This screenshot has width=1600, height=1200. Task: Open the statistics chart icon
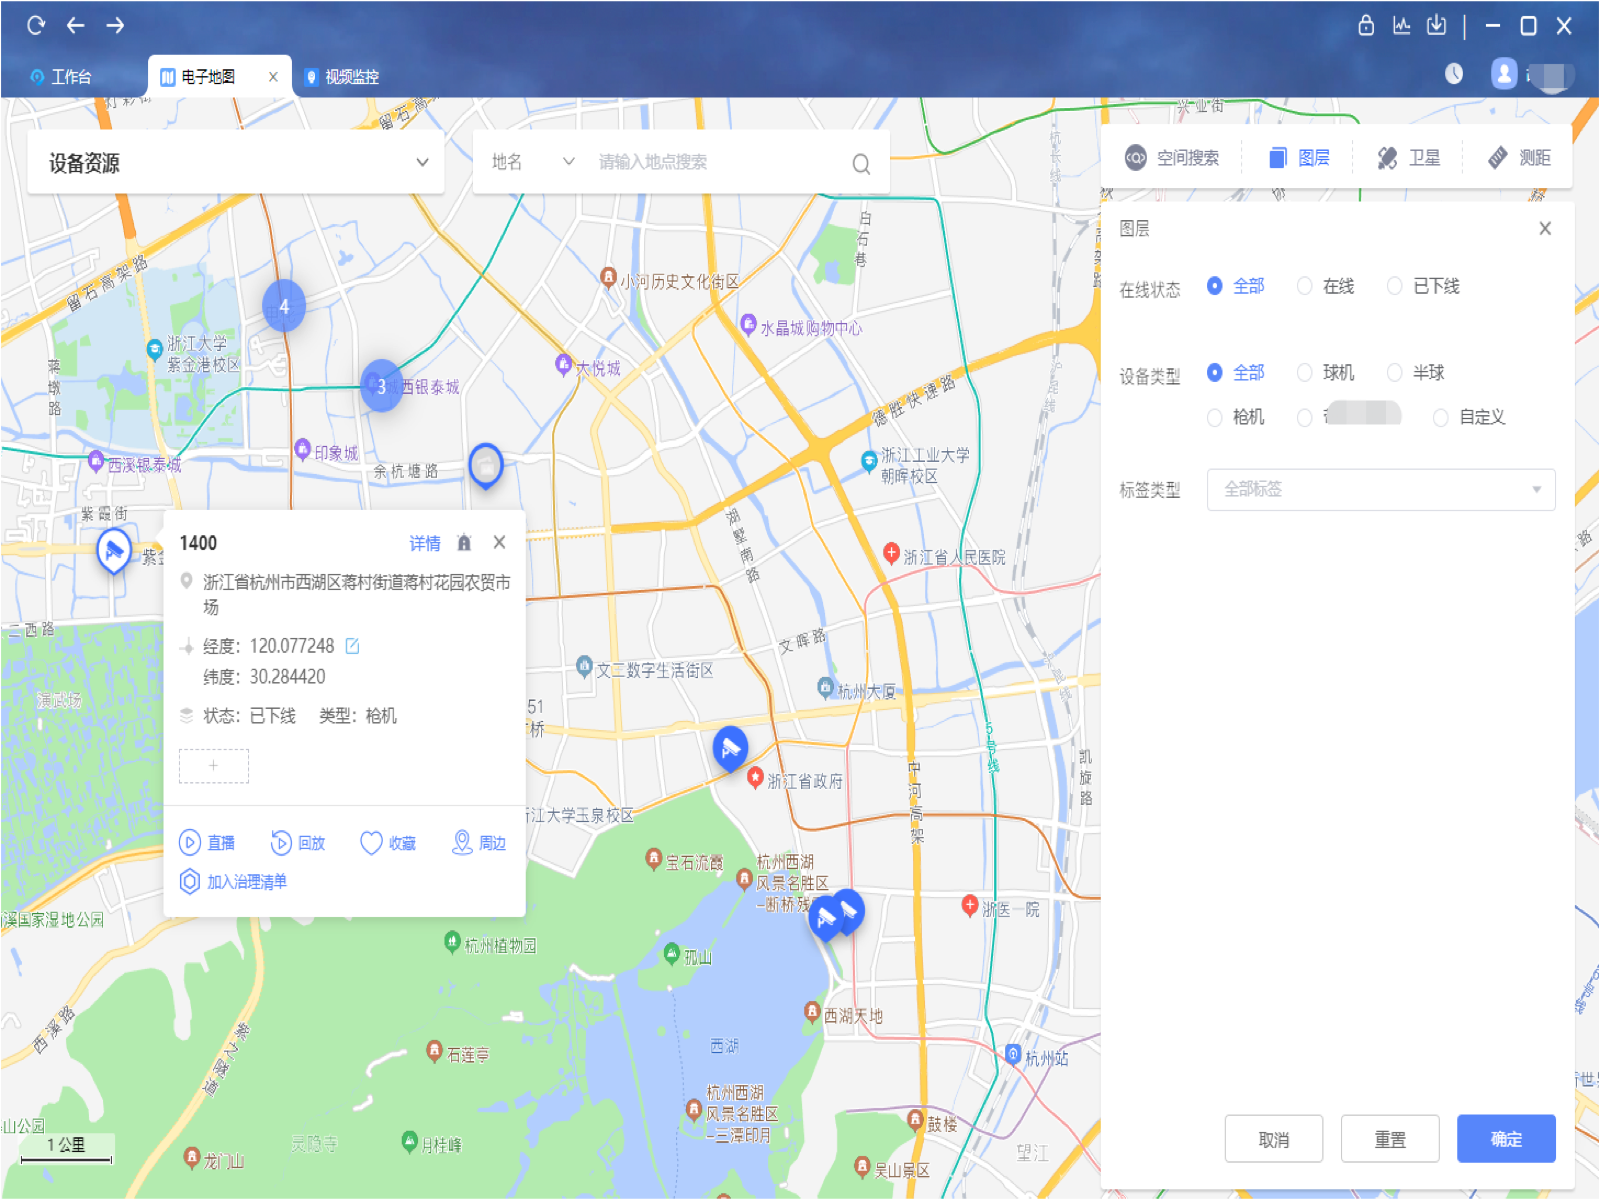(x=1402, y=25)
